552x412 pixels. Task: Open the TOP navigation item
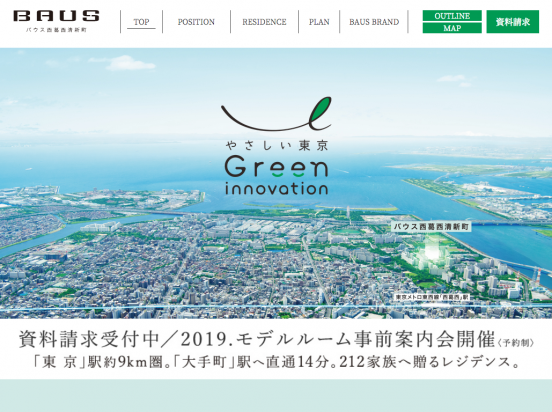click(x=141, y=22)
